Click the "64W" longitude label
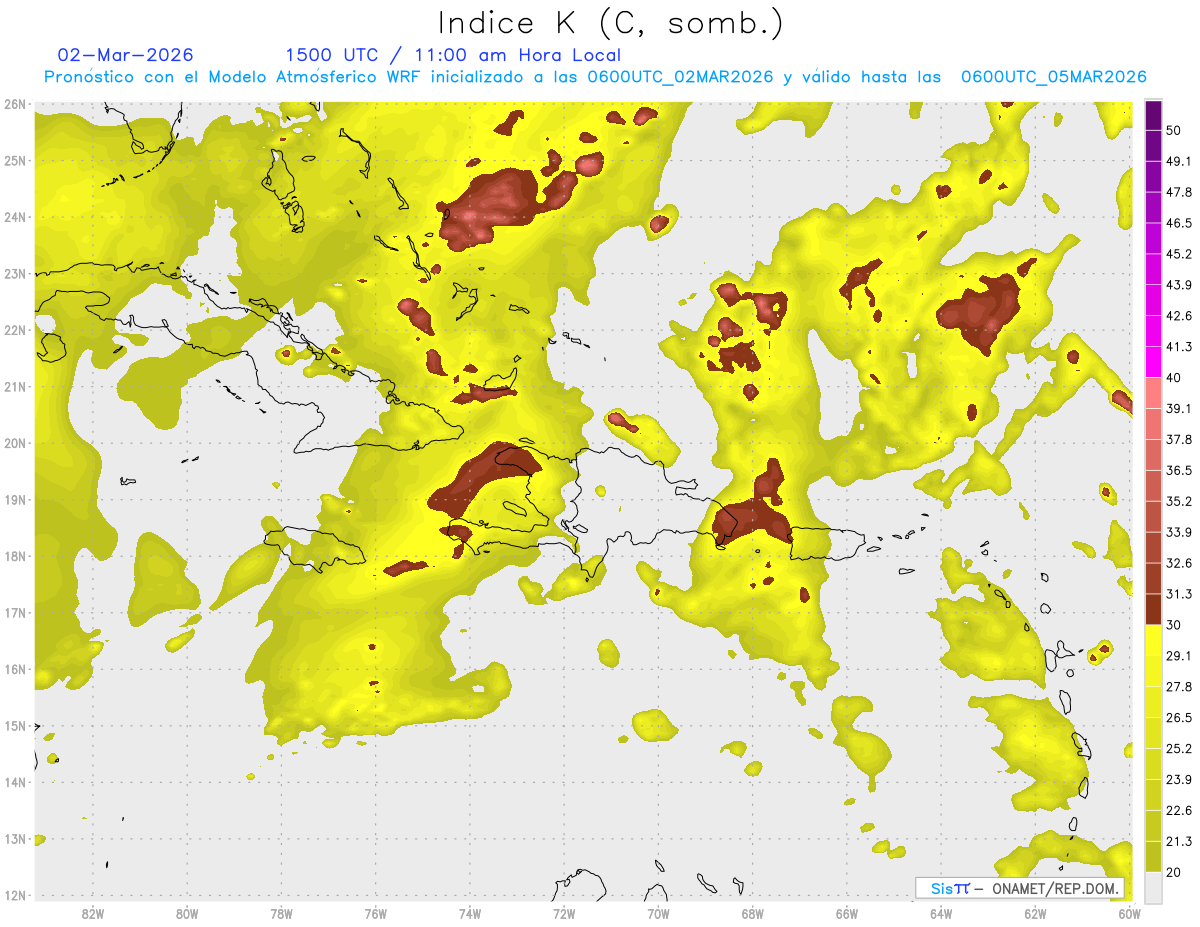Image resolution: width=1200 pixels, height=927 pixels. tap(941, 914)
